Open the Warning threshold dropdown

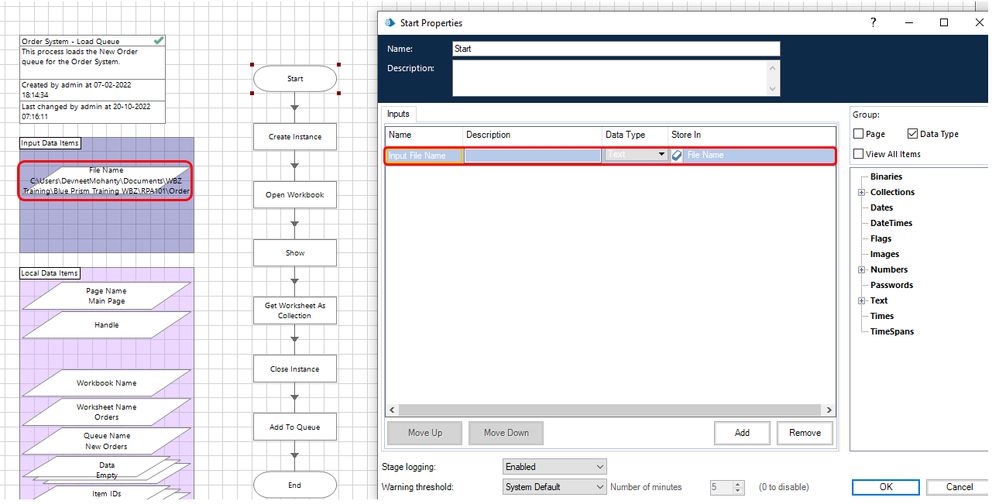[554, 487]
